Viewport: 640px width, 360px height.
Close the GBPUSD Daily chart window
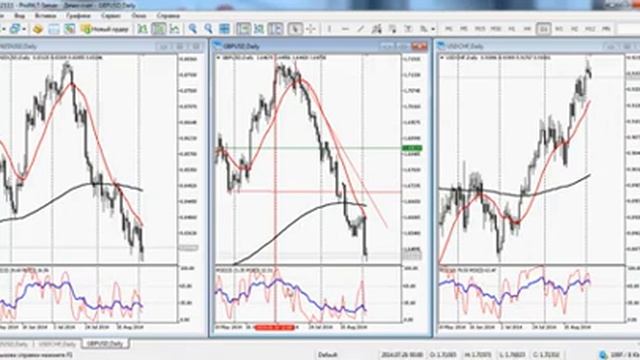tap(419, 46)
